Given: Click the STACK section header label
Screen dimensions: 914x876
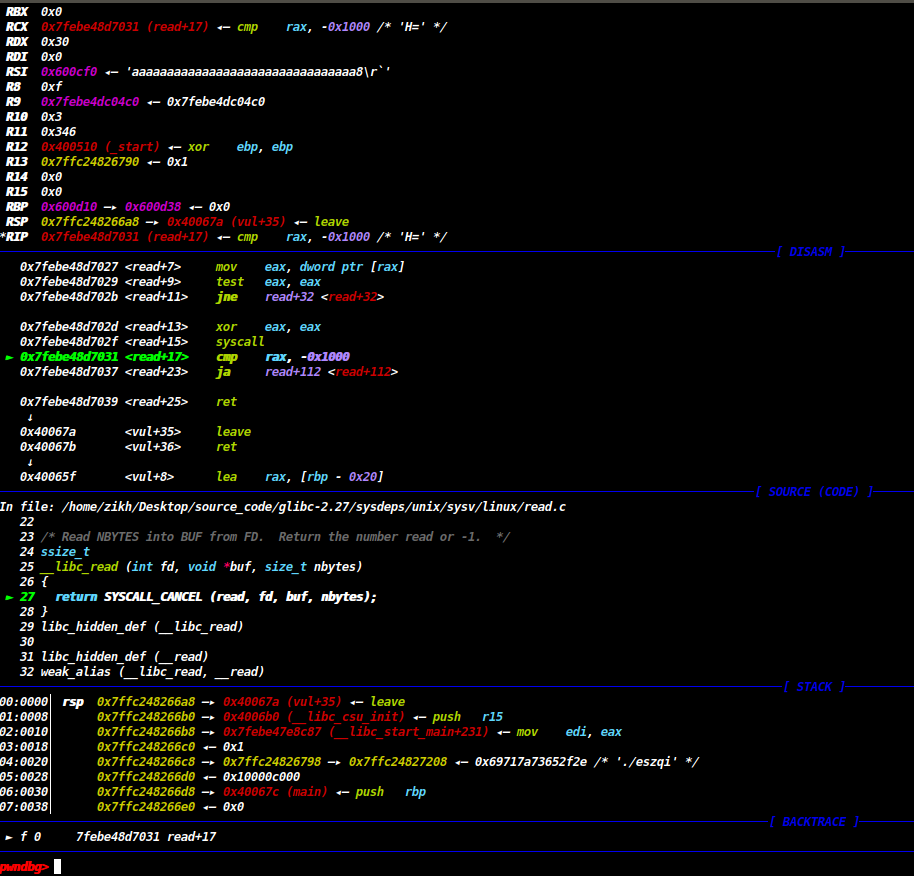Looking at the screenshot, I should [815, 687].
